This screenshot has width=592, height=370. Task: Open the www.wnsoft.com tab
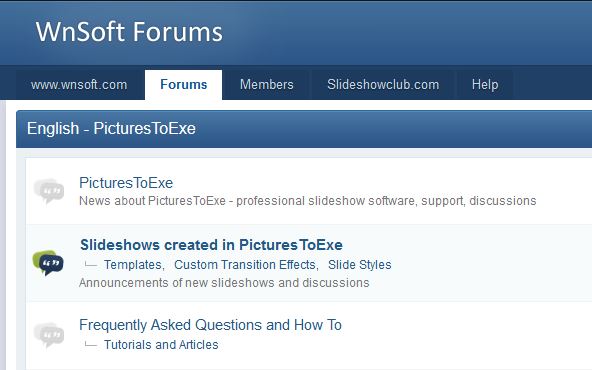pos(79,85)
